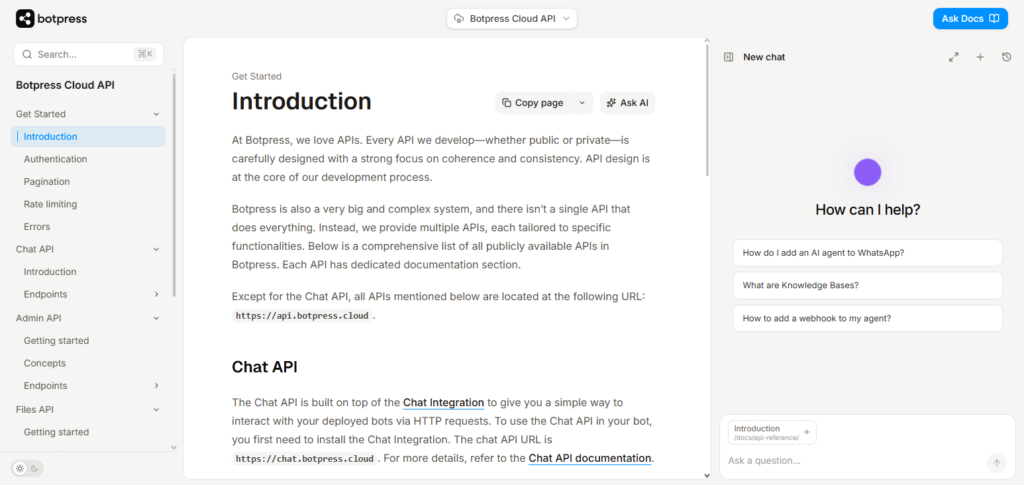Open the Chat API documentation link

click(x=590, y=458)
